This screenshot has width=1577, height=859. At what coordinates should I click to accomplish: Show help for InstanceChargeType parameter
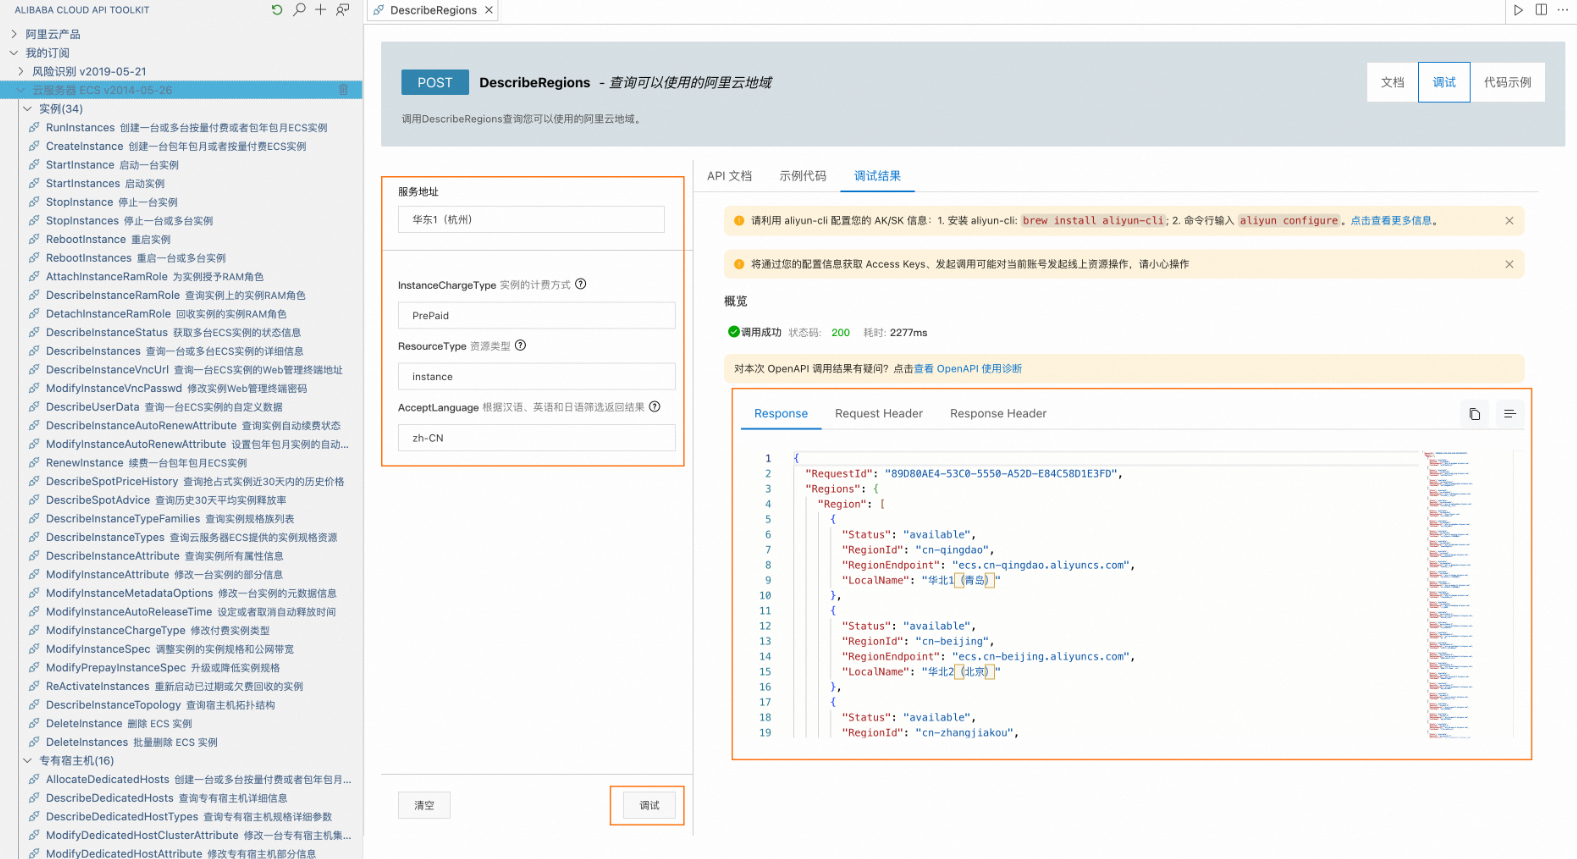581,284
